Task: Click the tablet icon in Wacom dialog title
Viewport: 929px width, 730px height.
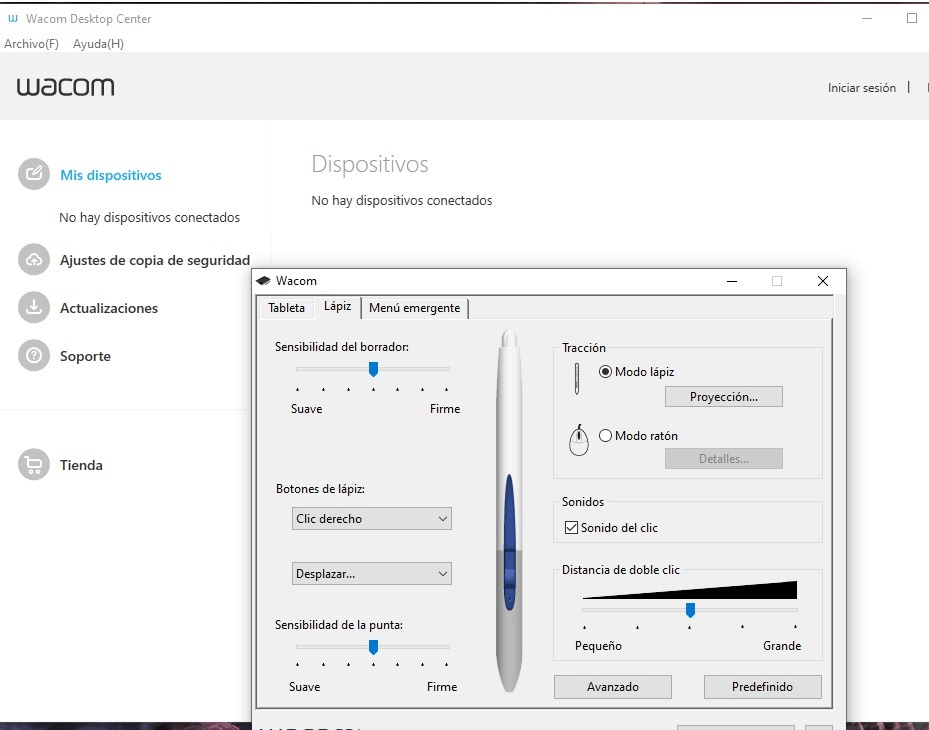Action: [263, 281]
